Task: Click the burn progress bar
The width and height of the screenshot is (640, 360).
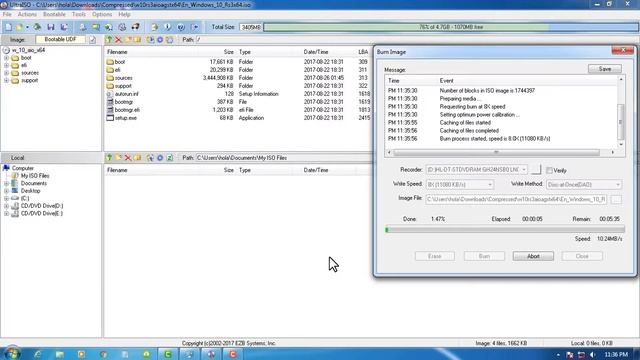Action: [505, 230]
